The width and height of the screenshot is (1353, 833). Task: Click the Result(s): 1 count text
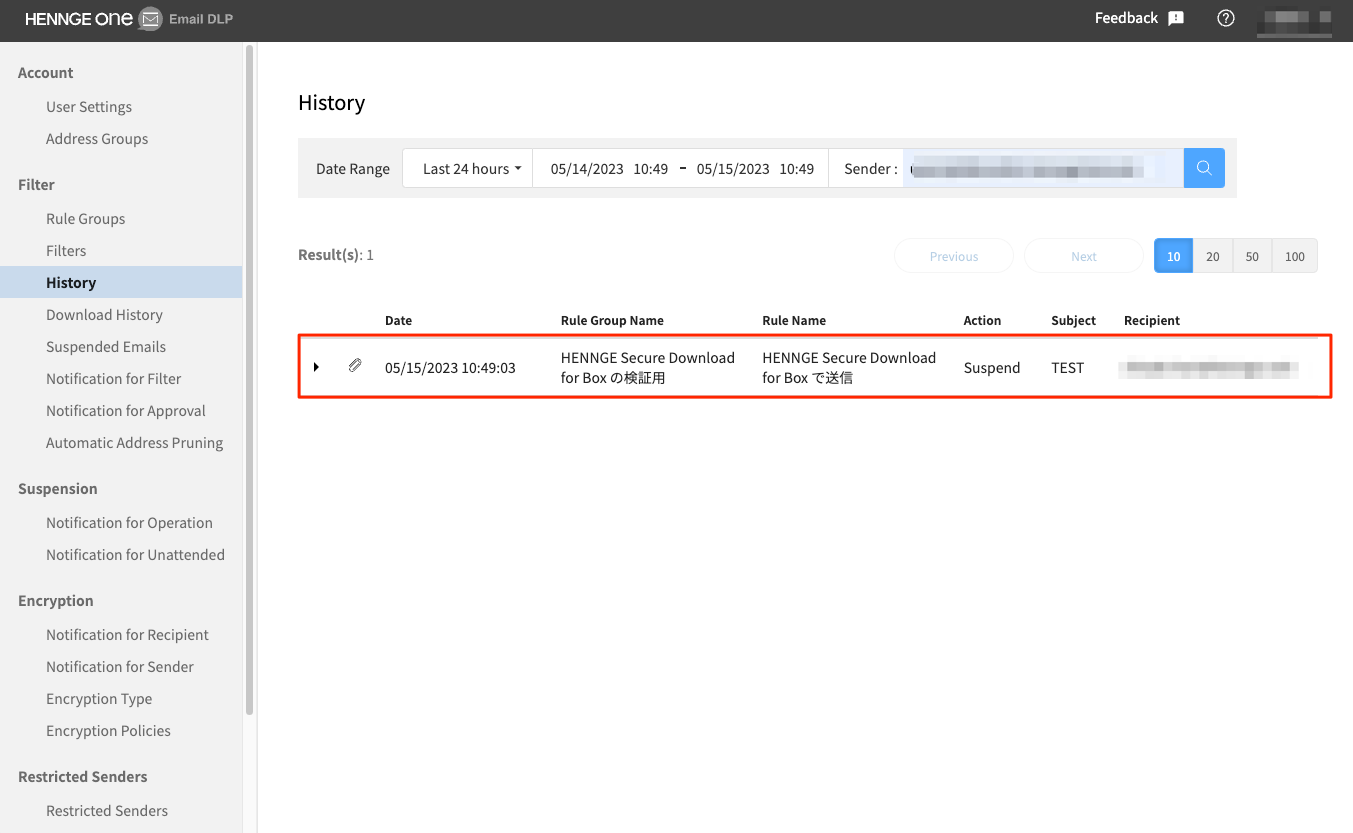point(336,255)
